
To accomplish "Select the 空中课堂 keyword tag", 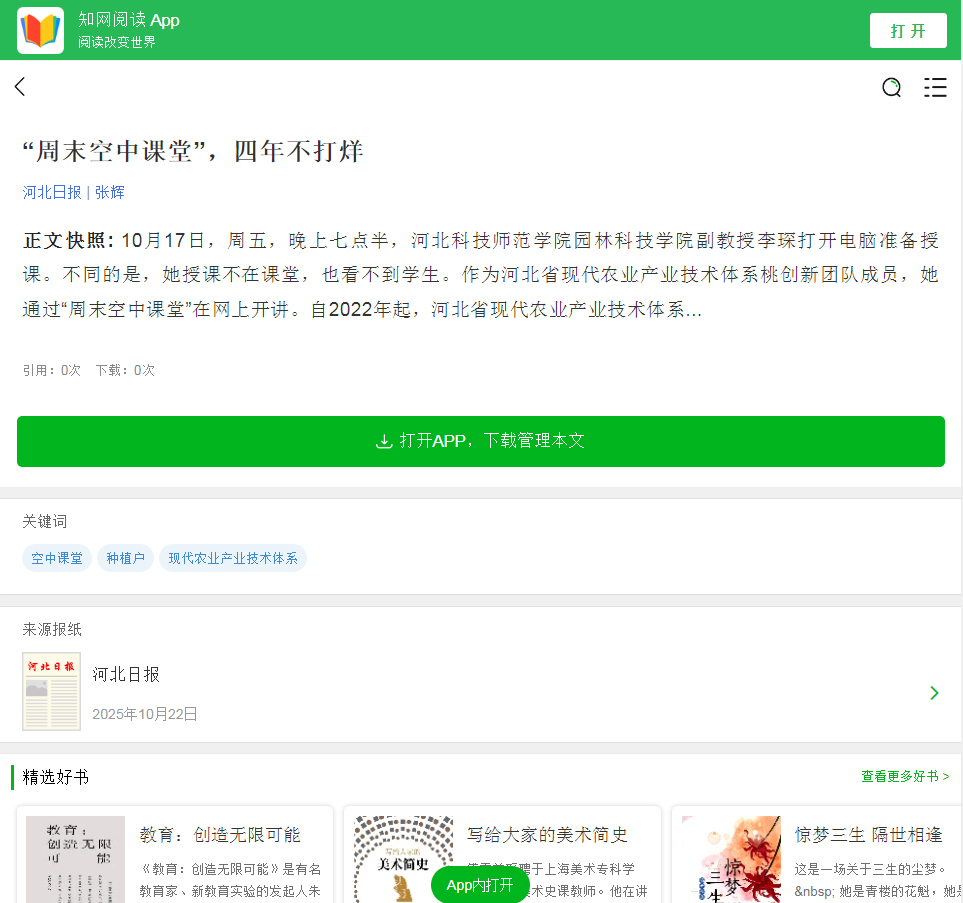I will [x=57, y=558].
